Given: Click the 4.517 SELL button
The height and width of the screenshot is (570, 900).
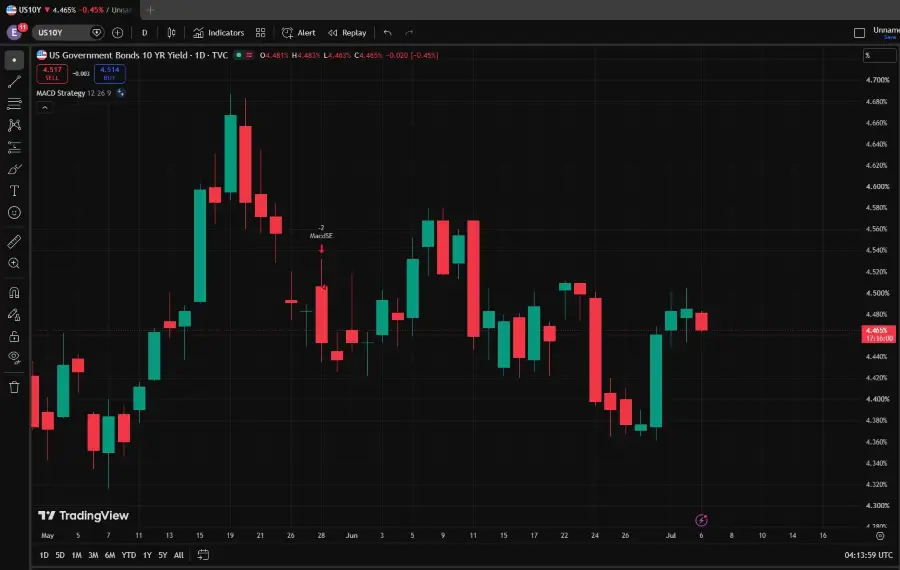Looking at the screenshot, I should 52,73.
